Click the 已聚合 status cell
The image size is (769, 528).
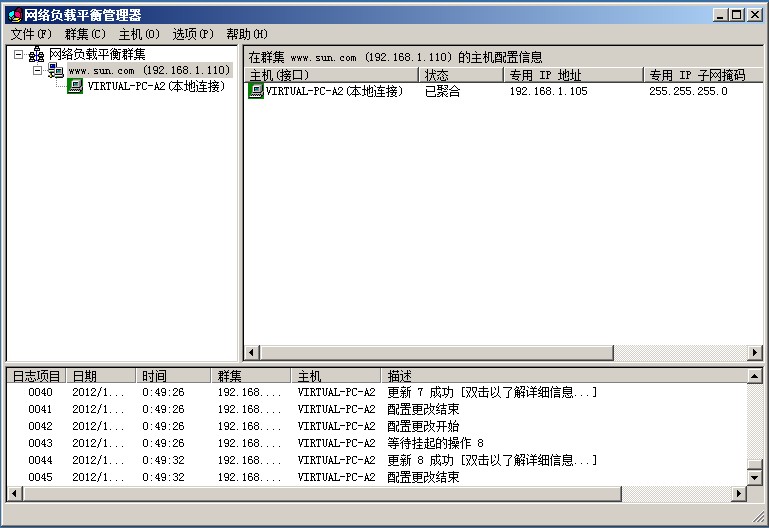pyautogui.click(x=442, y=91)
